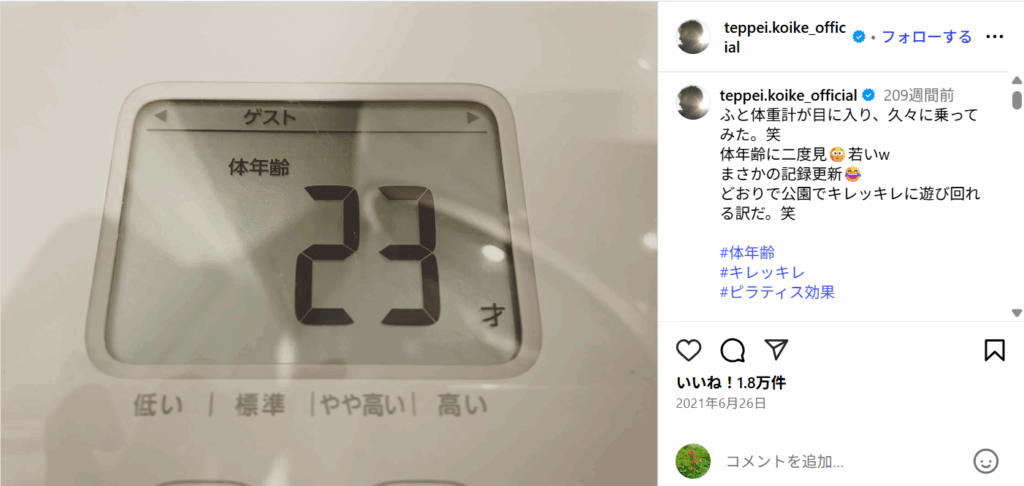This screenshot has width=1024, height=486.
Task: Click the caption scrollbar down arrow
Action: click(x=1016, y=312)
